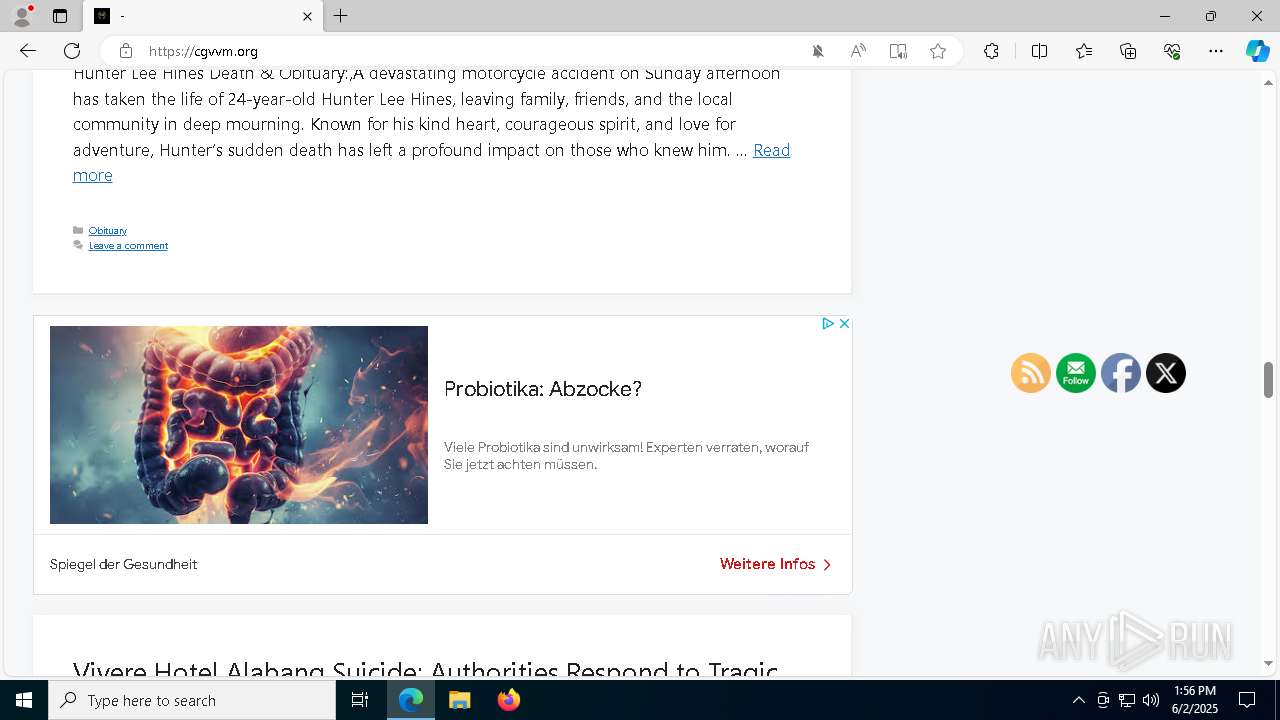The width and height of the screenshot is (1280, 720).
Task: View site information lock icon
Action: [125, 51]
